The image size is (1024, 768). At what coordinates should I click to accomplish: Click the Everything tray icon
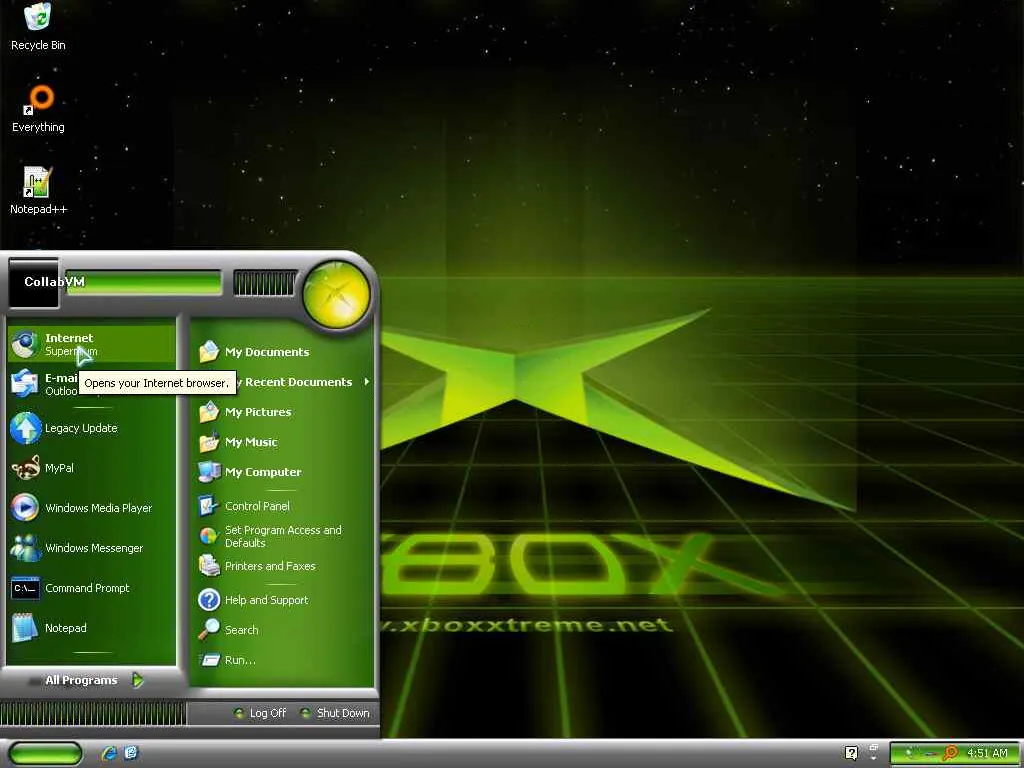[x=950, y=754]
